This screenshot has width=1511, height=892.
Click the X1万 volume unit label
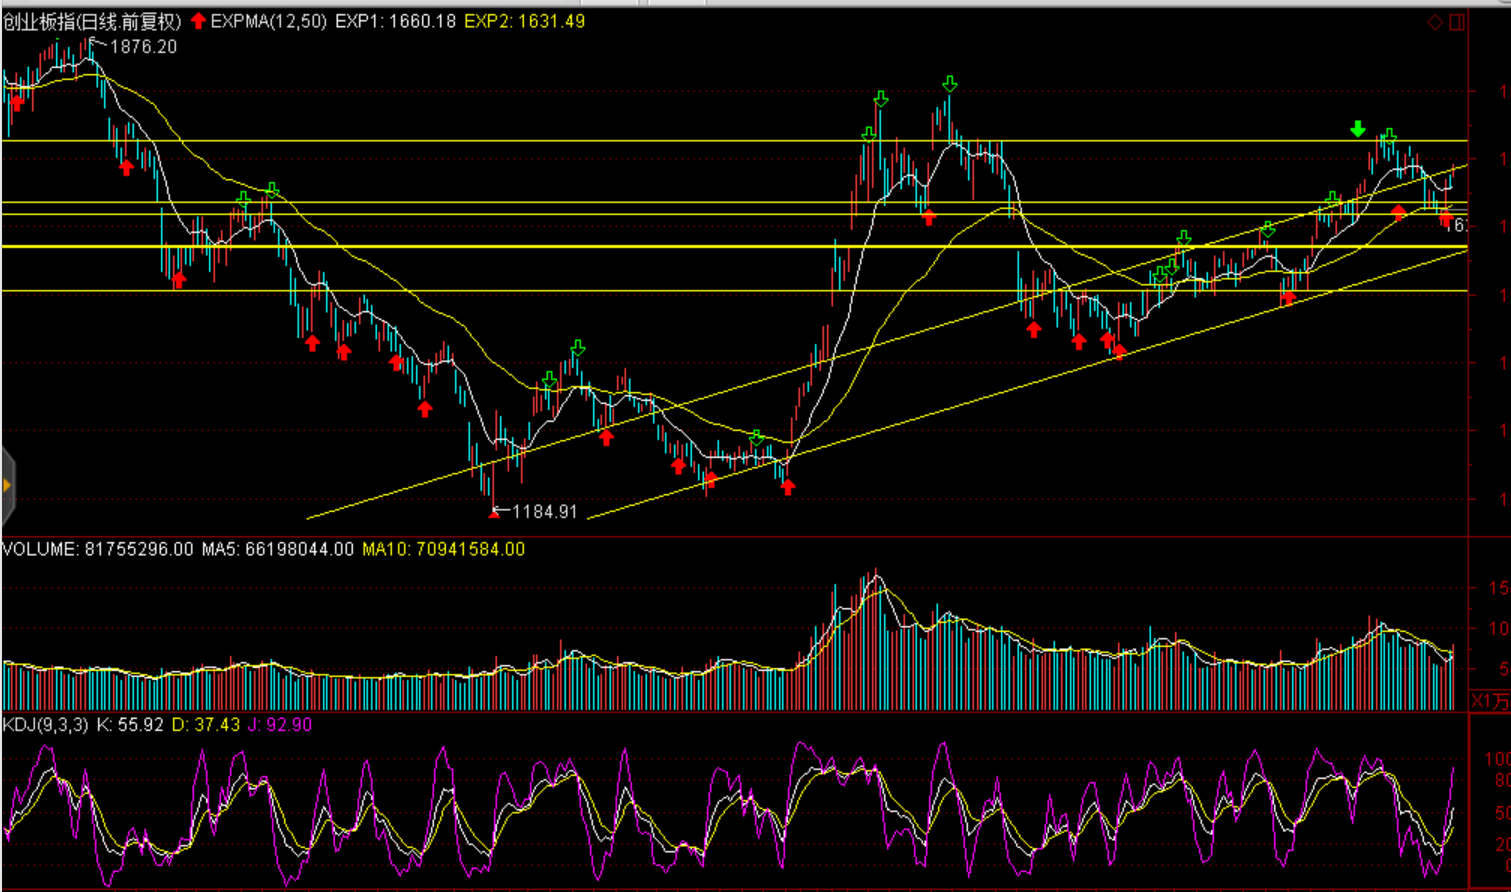tap(1490, 701)
